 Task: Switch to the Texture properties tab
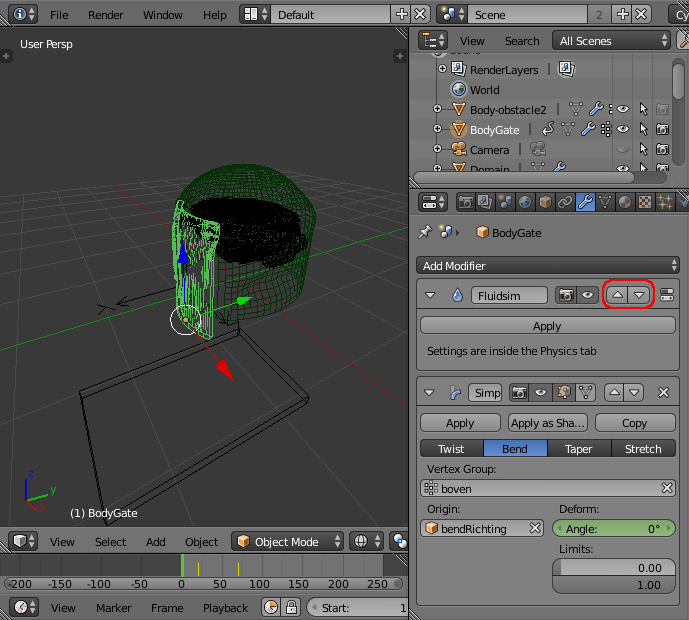tap(645, 203)
